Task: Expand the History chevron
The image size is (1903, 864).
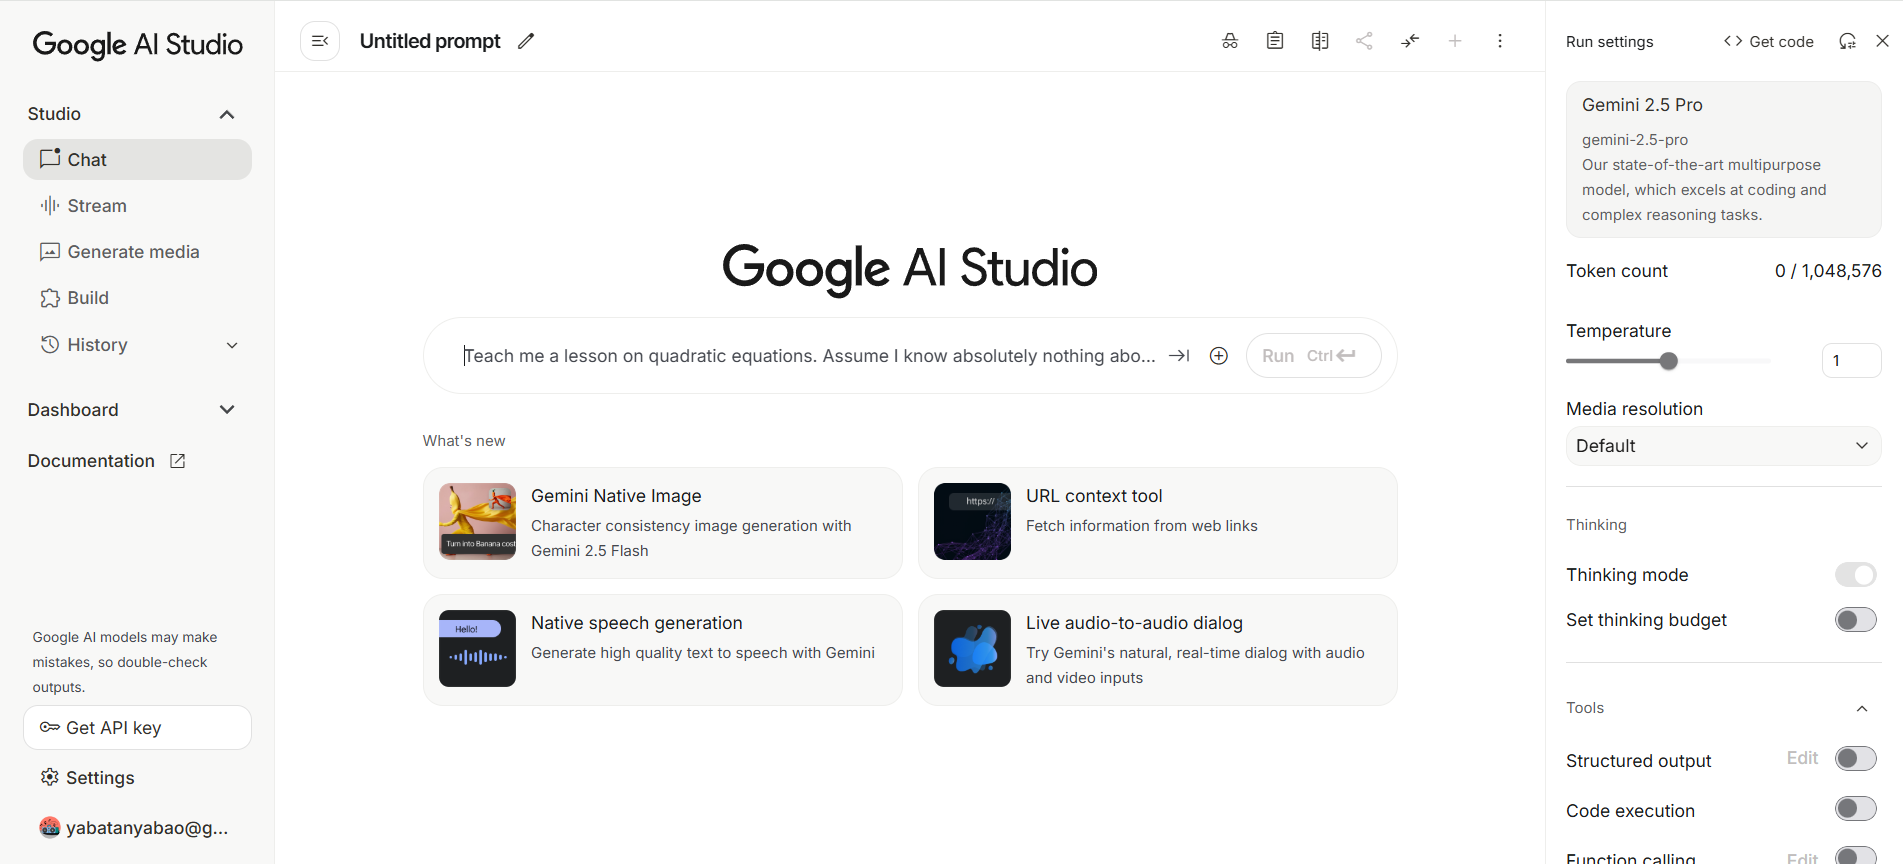Action: pyautogui.click(x=232, y=345)
